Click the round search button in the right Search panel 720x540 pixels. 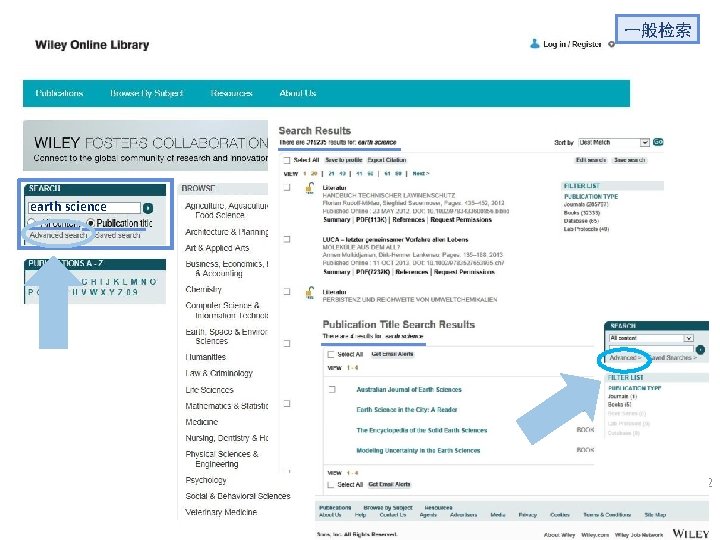click(700, 350)
